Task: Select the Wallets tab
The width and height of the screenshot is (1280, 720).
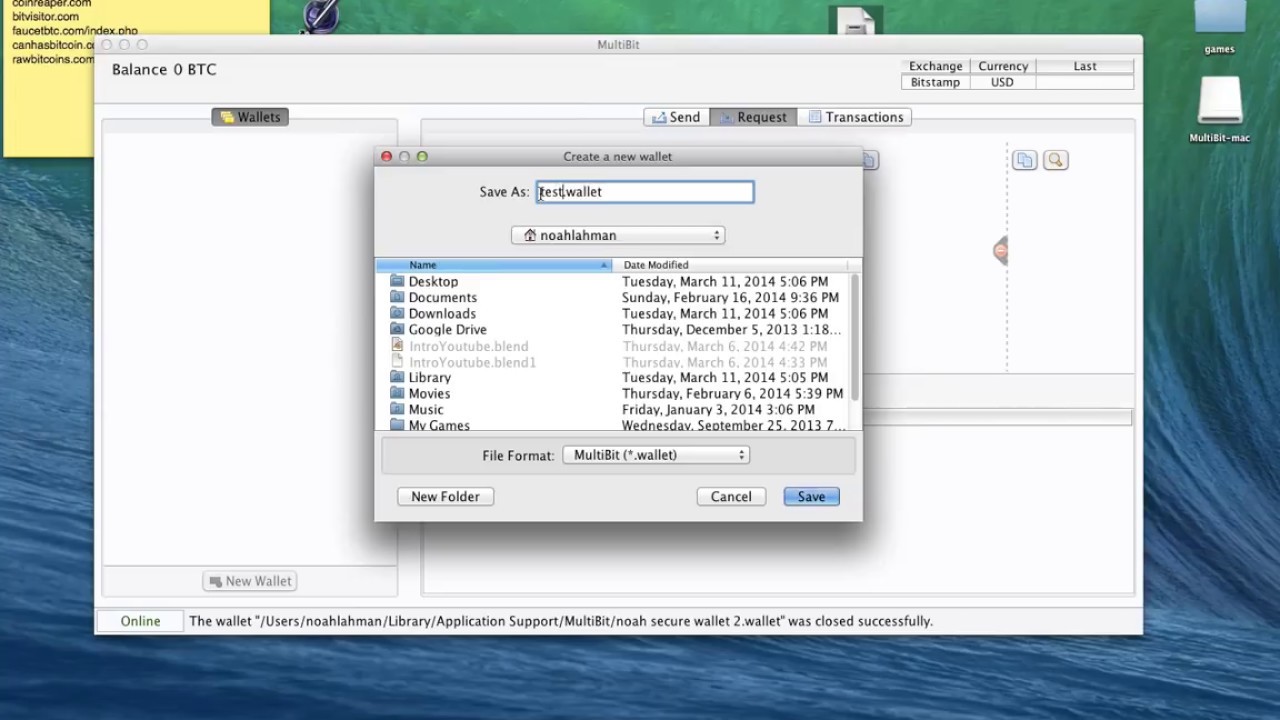Action: pos(250,117)
